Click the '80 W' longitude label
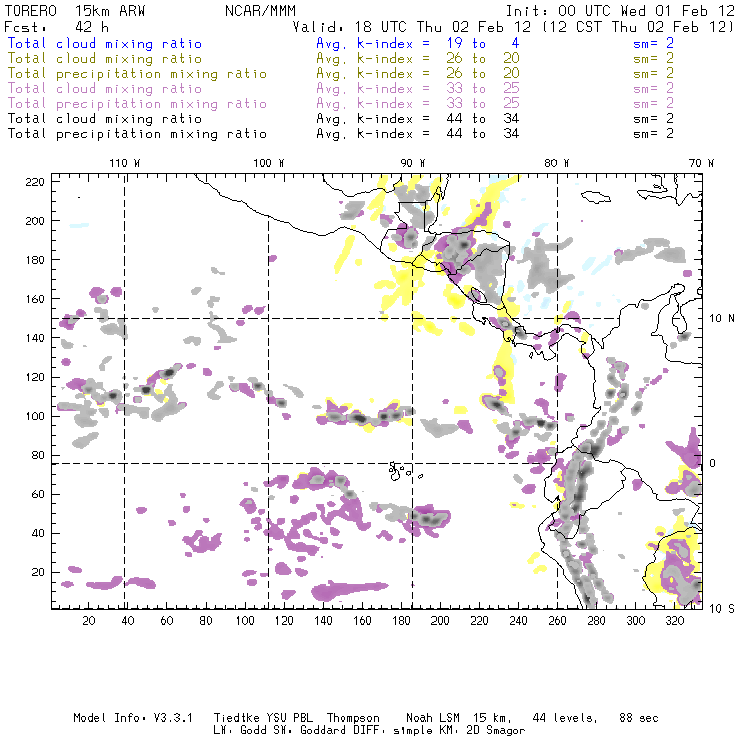This screenshot has width=740, height=740. point(557,163)
